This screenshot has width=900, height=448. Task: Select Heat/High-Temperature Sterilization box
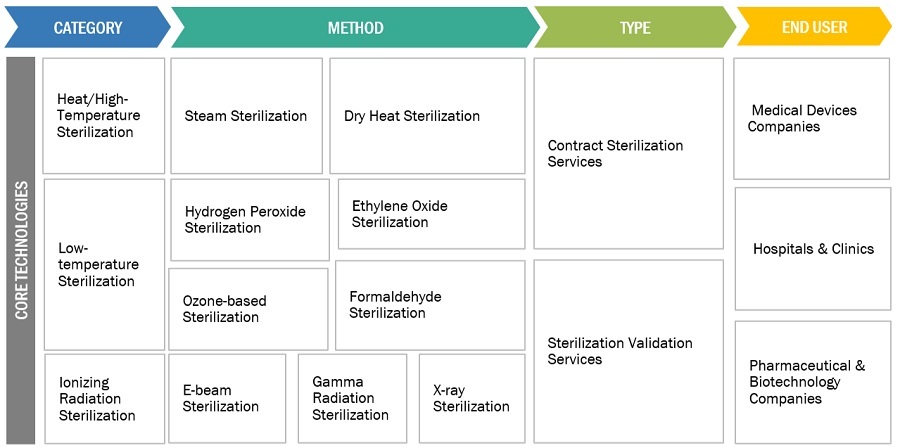pos(104,116)
